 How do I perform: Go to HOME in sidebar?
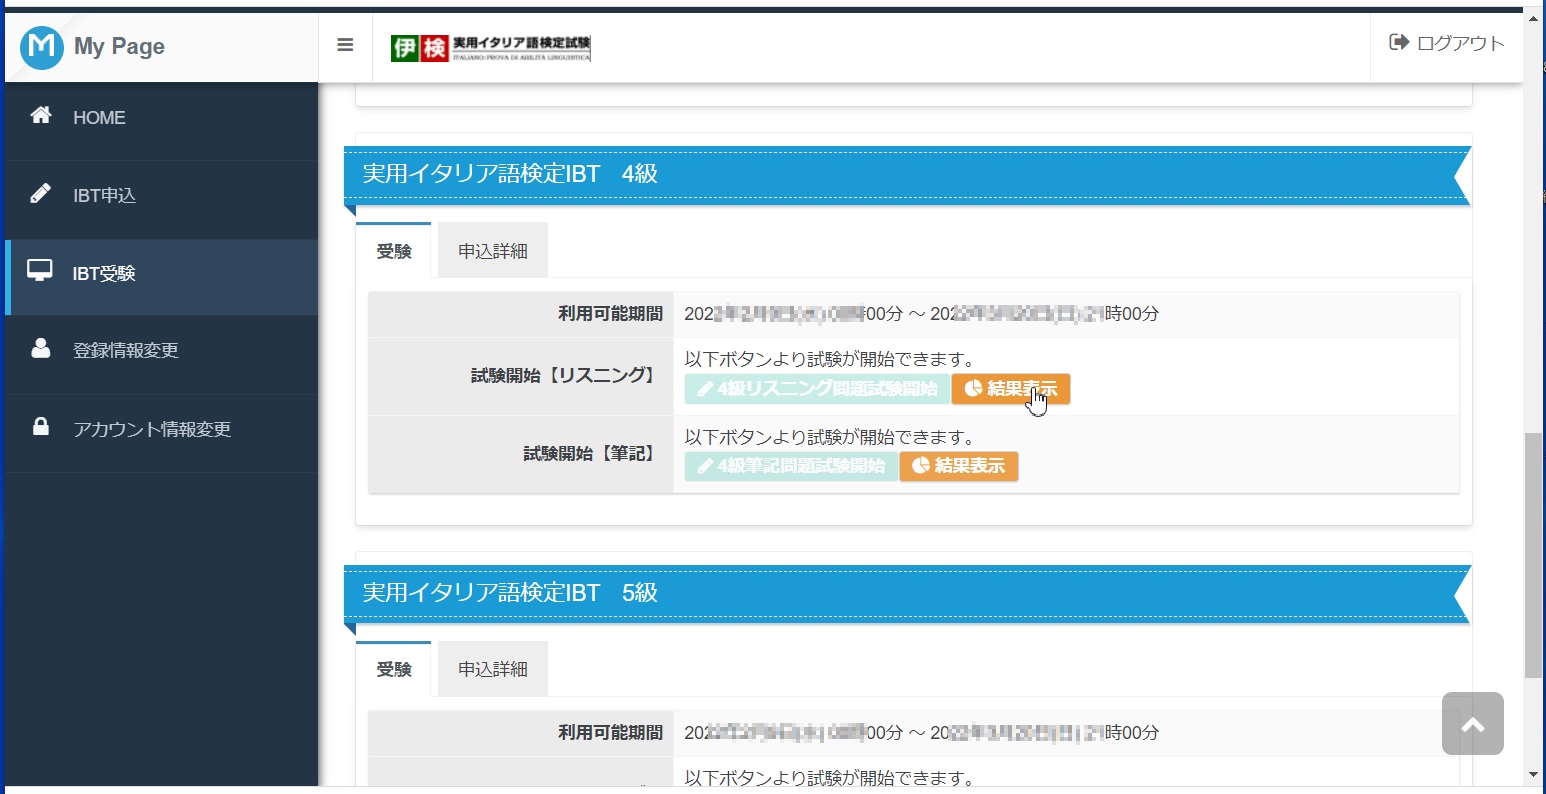161,117
